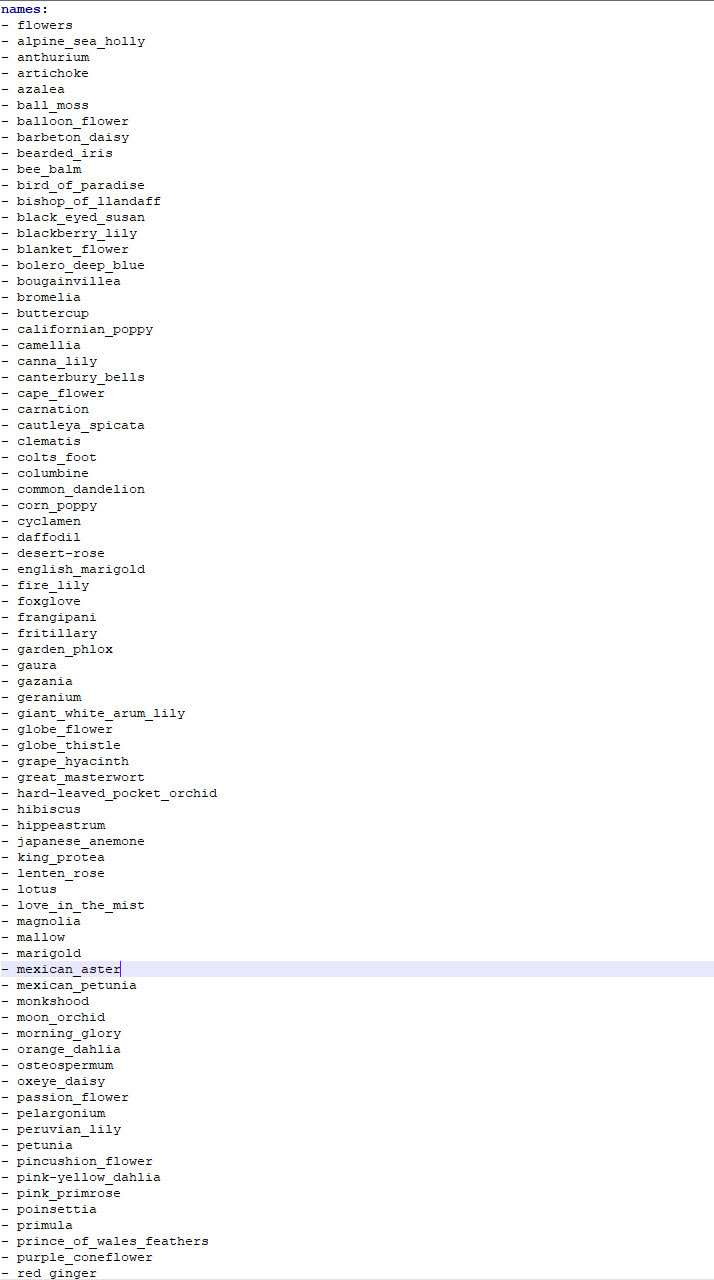Click the highlighted 'mexican_aster' line
This screenshot has height=1280, width=714.
(357, 969)
